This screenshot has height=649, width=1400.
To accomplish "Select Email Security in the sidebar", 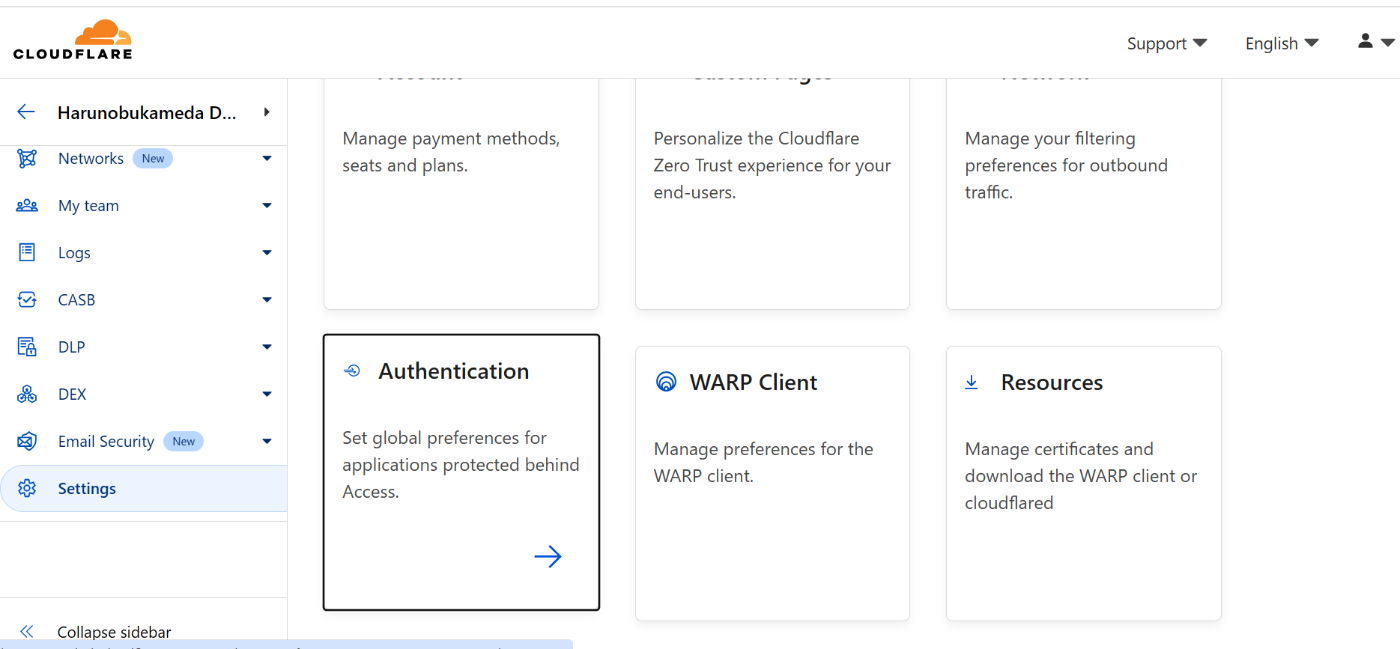I will 106,441.
